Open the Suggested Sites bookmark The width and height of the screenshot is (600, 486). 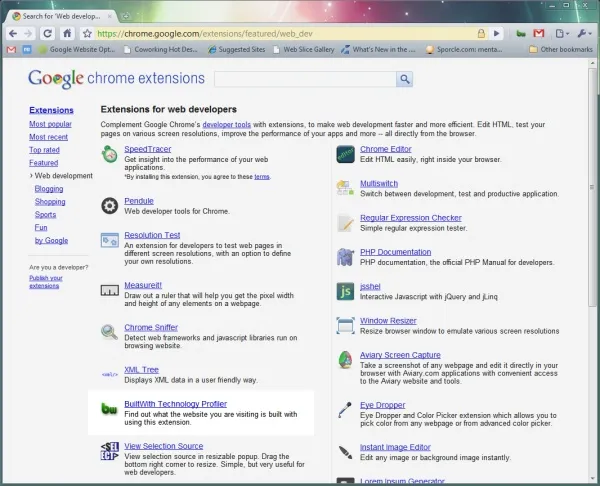[236, 49]
